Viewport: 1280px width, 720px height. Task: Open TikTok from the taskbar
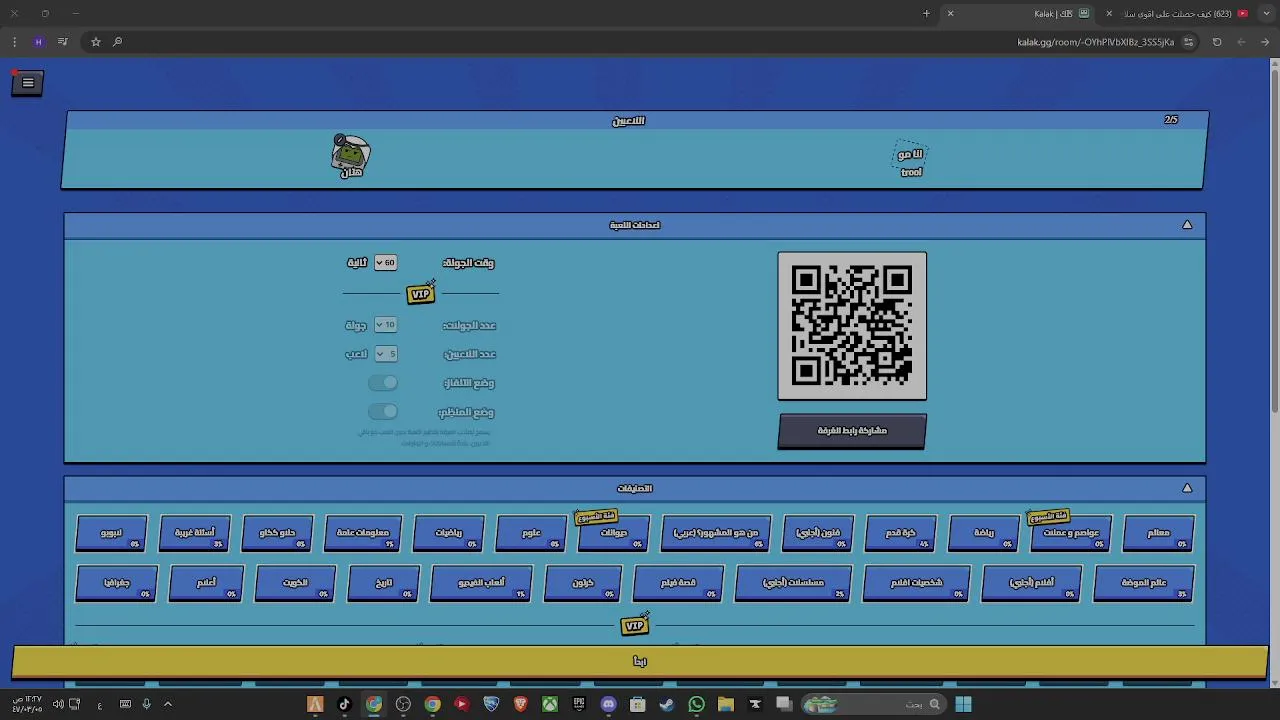click(345, 704)
